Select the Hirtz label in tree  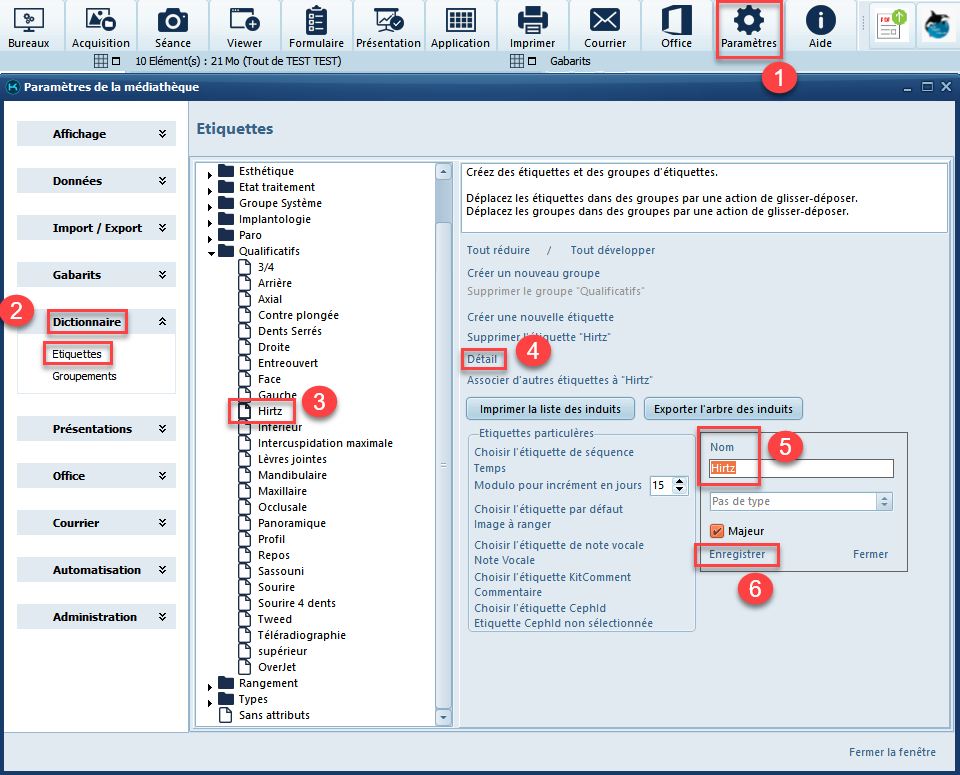click(x=269, y=411)
